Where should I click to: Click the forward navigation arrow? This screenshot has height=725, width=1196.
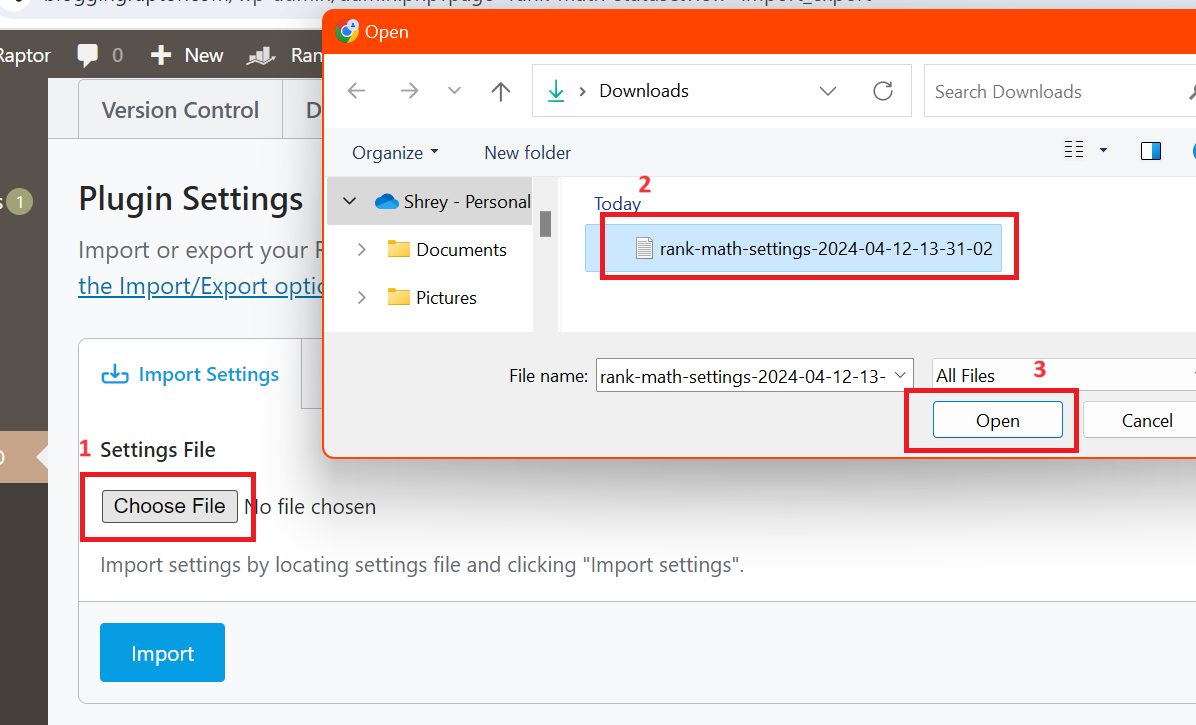click(408, 90)
